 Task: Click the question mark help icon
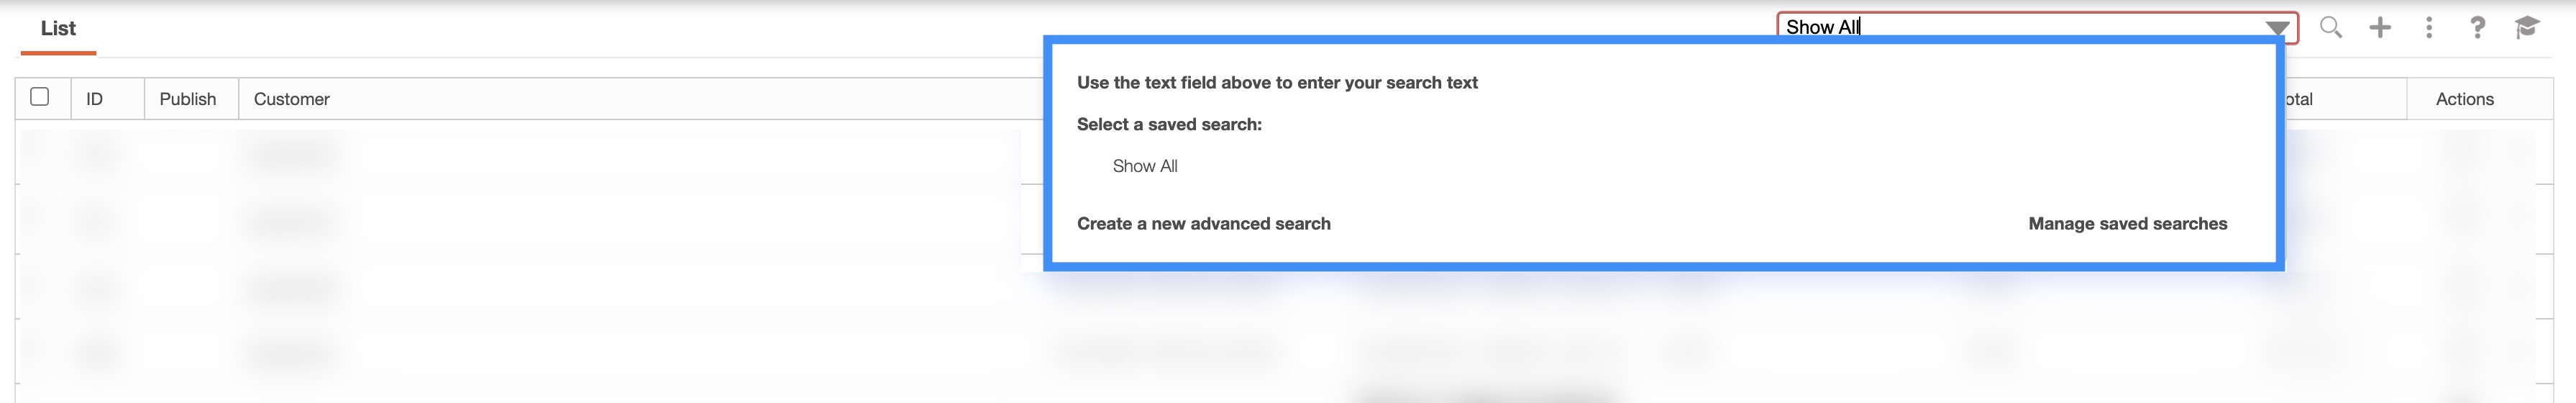click(2477, 27)
